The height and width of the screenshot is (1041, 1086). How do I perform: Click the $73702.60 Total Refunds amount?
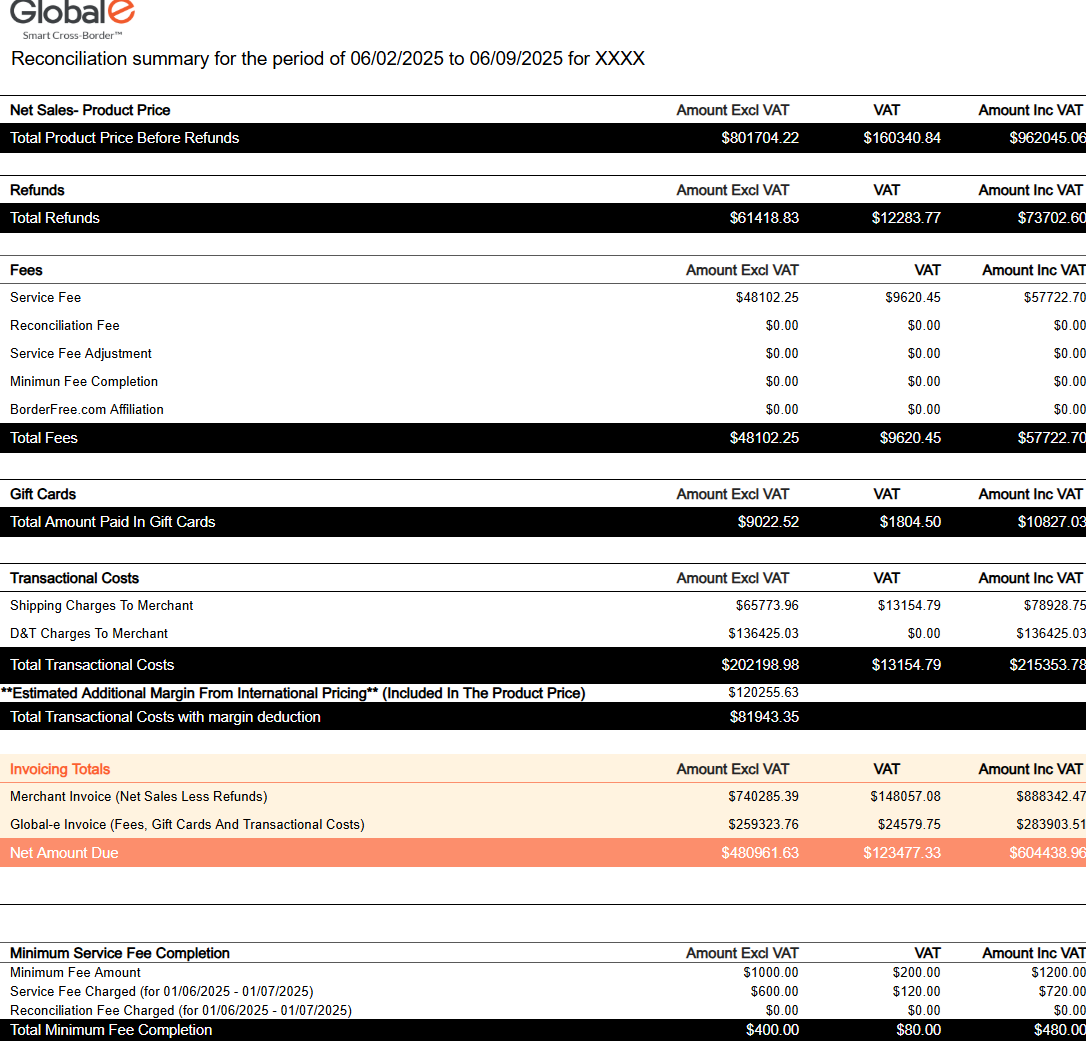pyautogui.click(x=1046, y=218)
